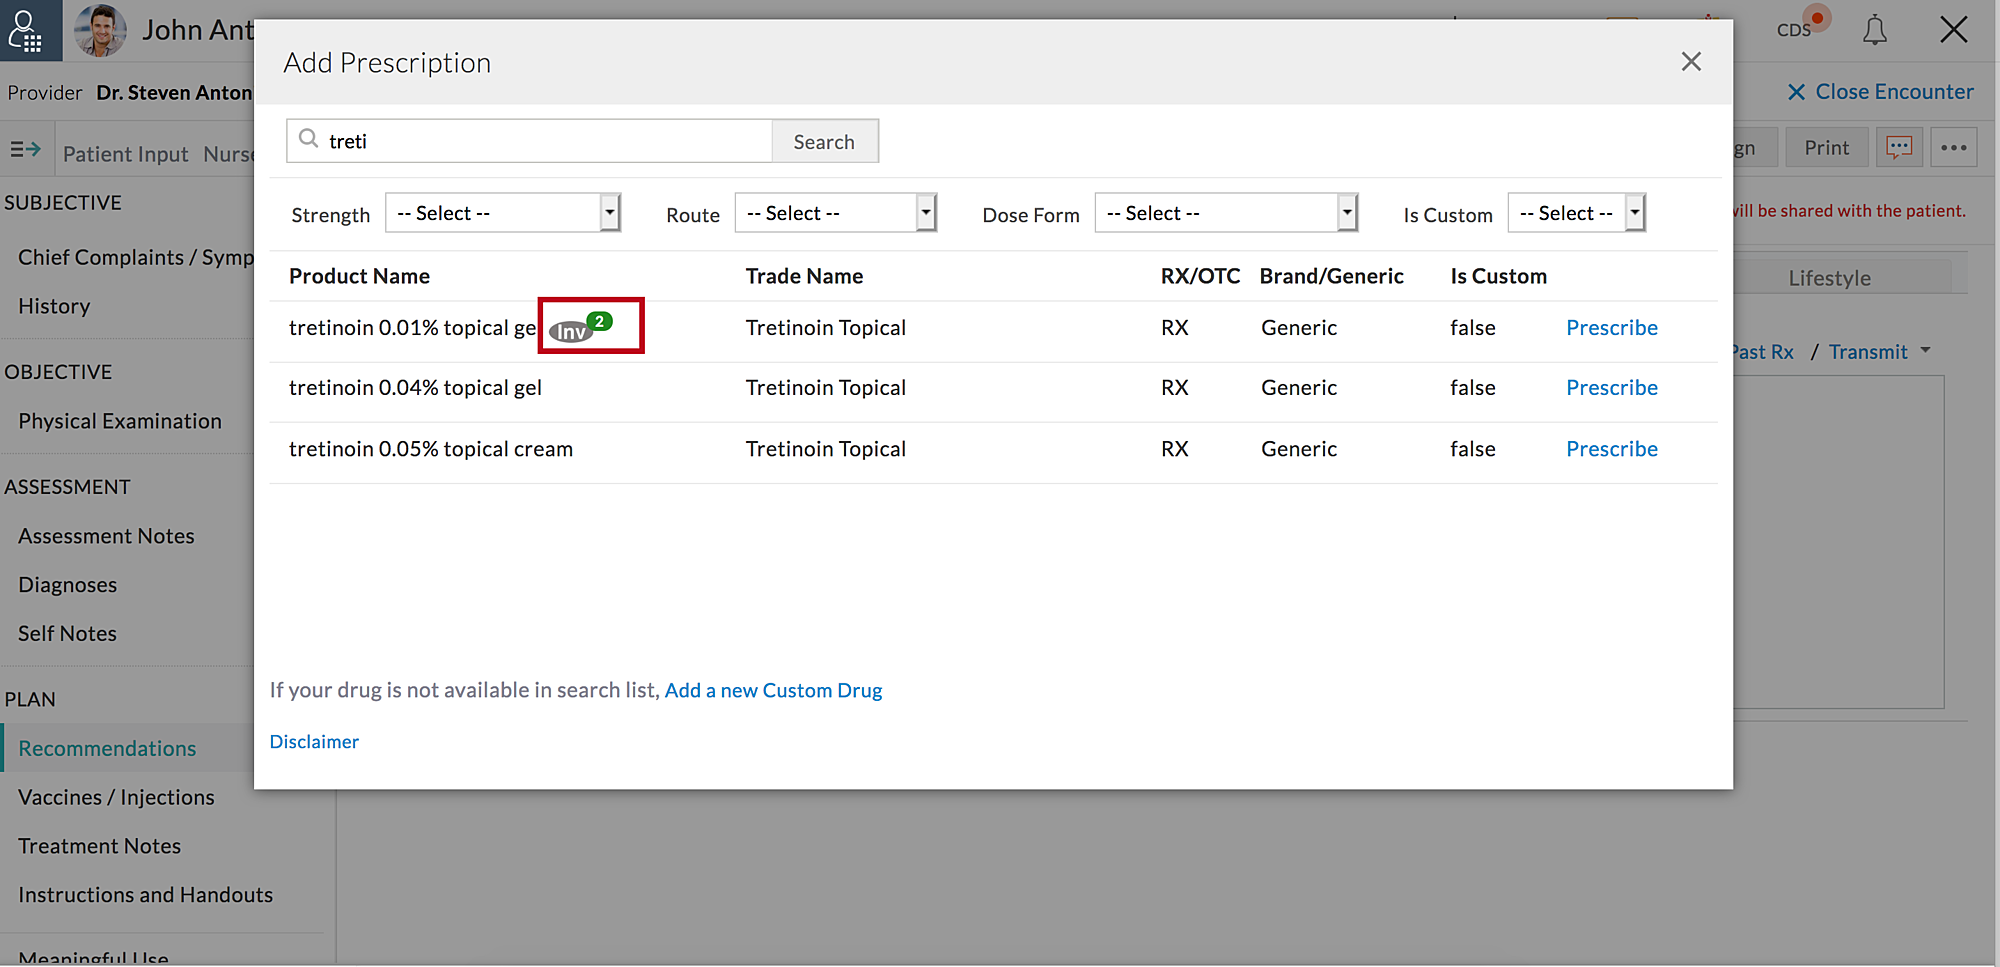This screenshot has height=967, width=2000.
Task: Click the Inv inventory badge on tretinoin 0.01%
Action: pyautogui.click(x=572, y=331)
